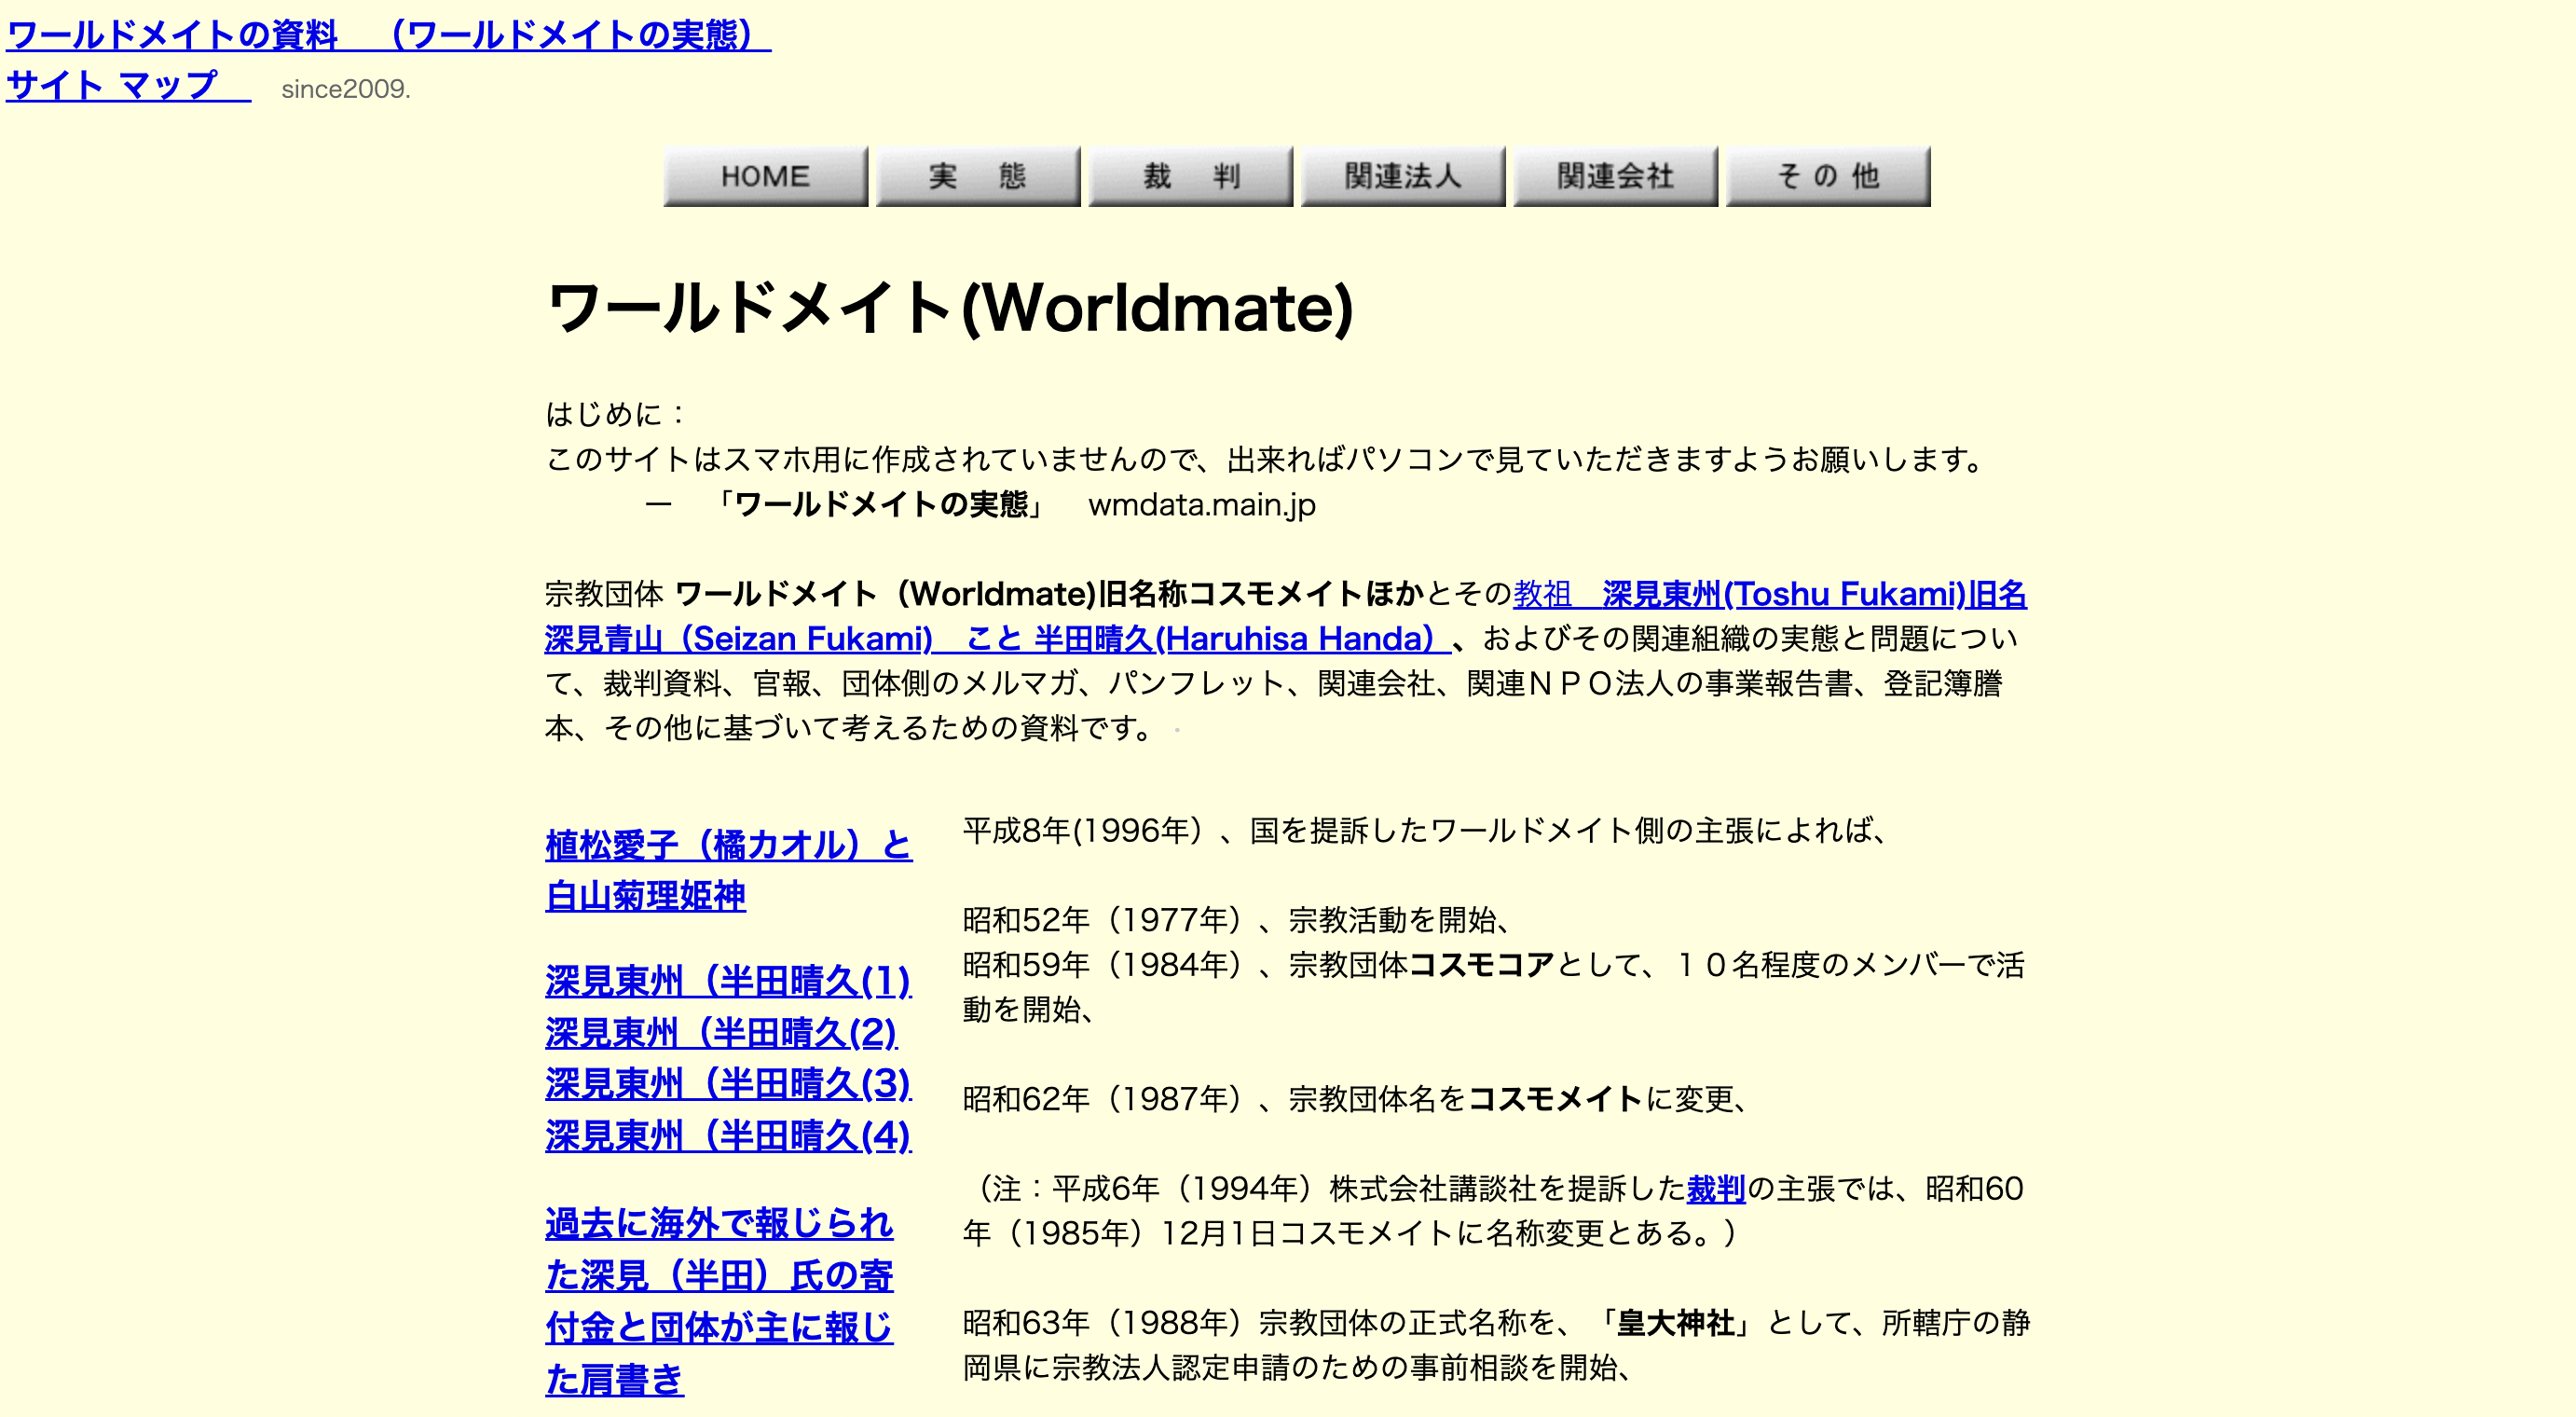Follow the 裁判 link in the 講談社 note
The width and height of the screenshot is (2576, 1417).
(1716, 1189)
